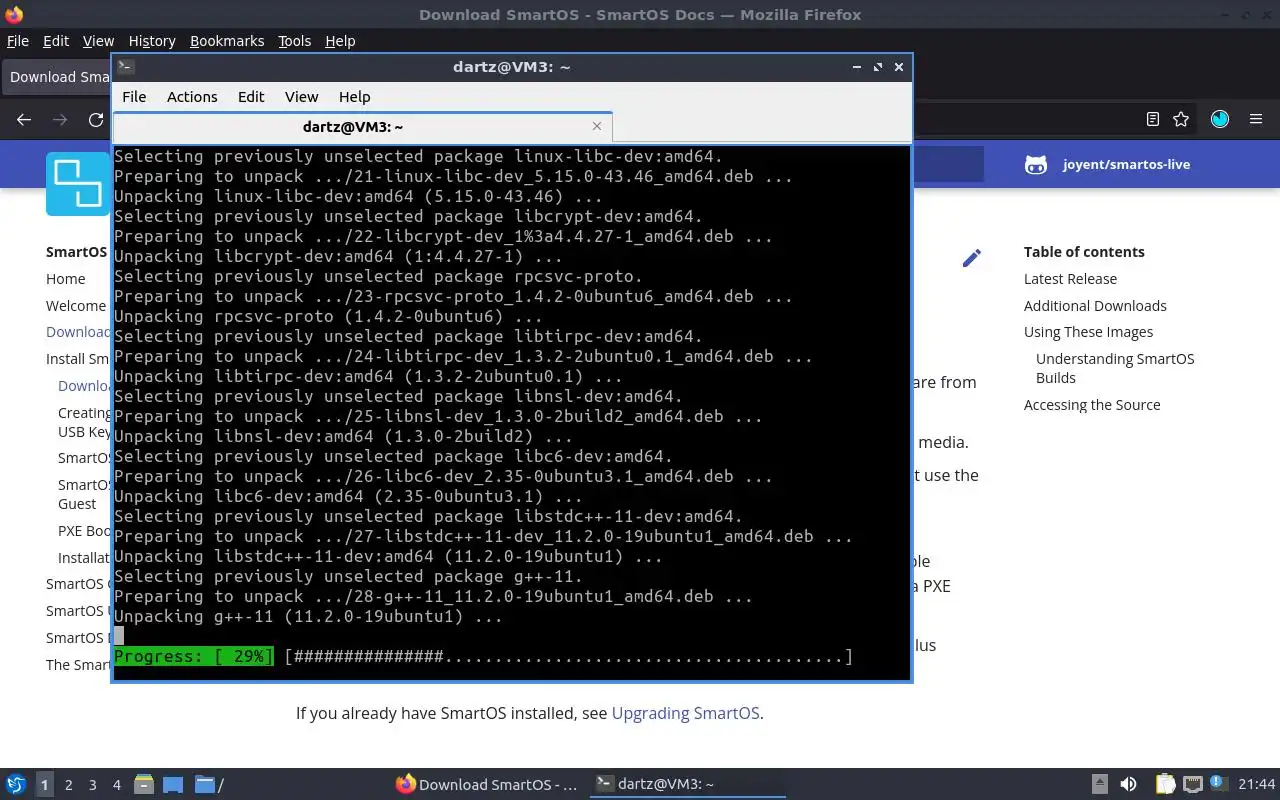Bookmark this page with the star icon
This screenshot has height=800, width=1280.
pos(1181,119)
